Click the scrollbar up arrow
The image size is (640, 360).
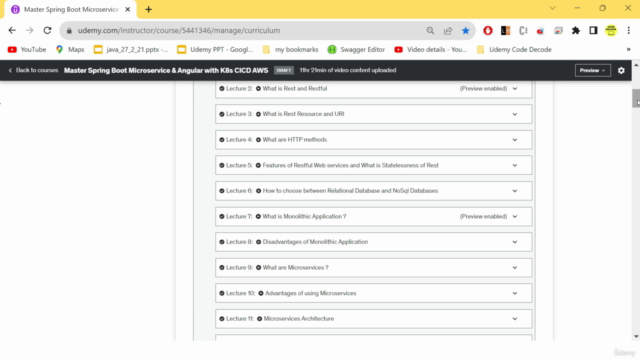click(636, 65)
